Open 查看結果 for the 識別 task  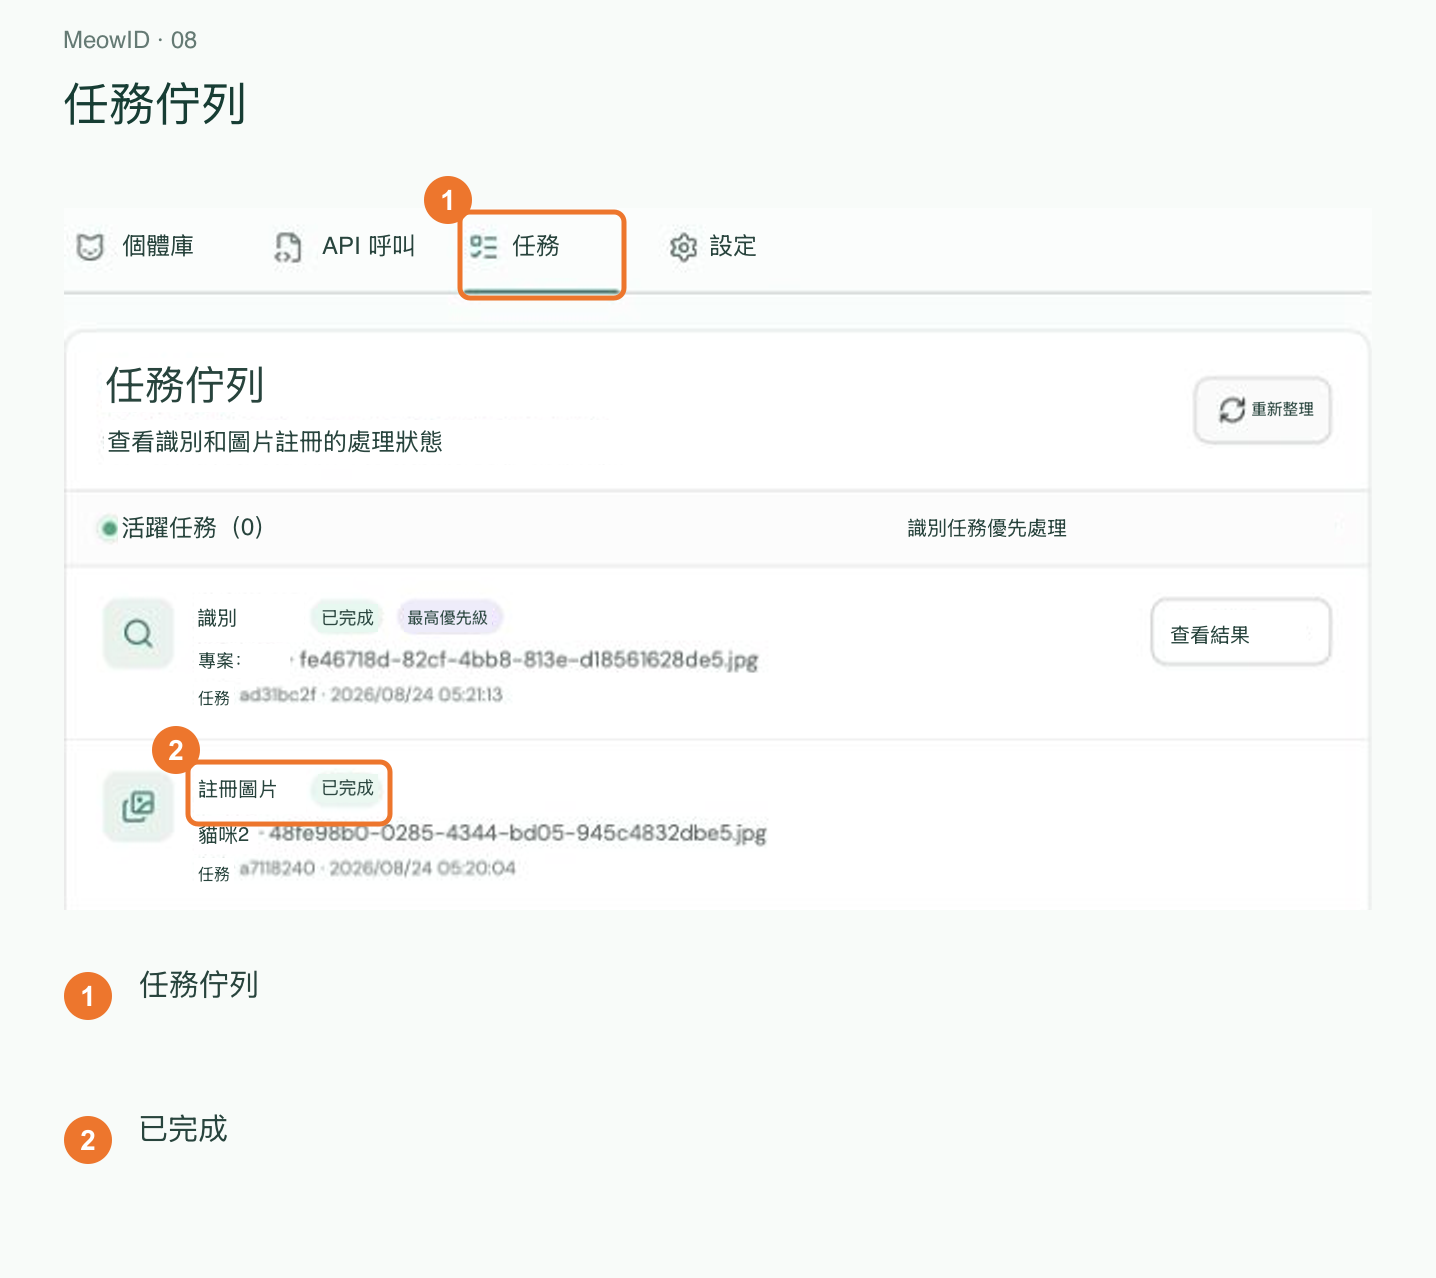pos(1241,632)
